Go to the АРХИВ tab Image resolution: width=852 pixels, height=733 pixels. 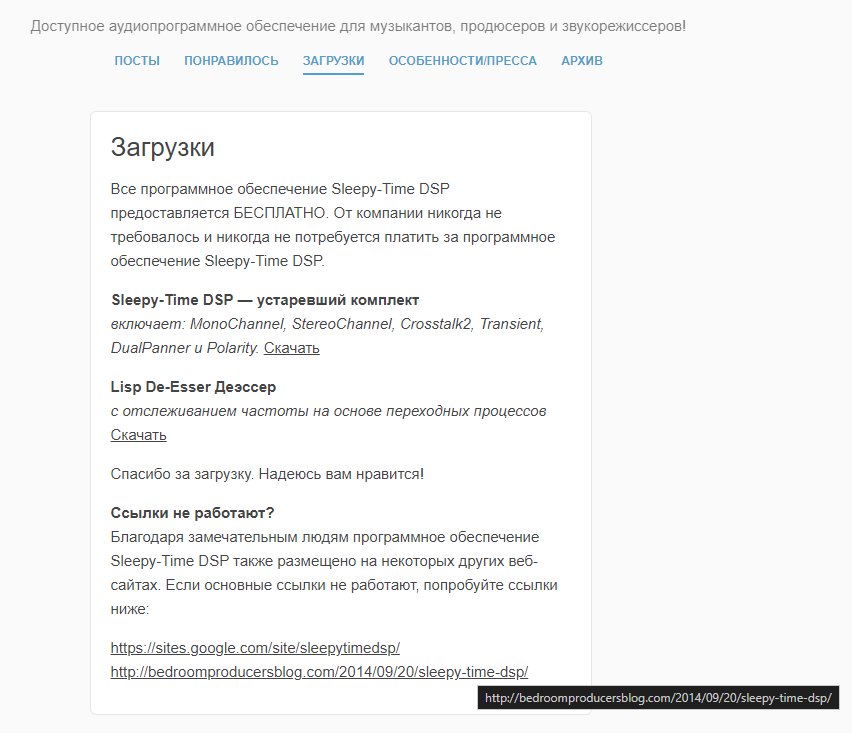pos(581,61)
